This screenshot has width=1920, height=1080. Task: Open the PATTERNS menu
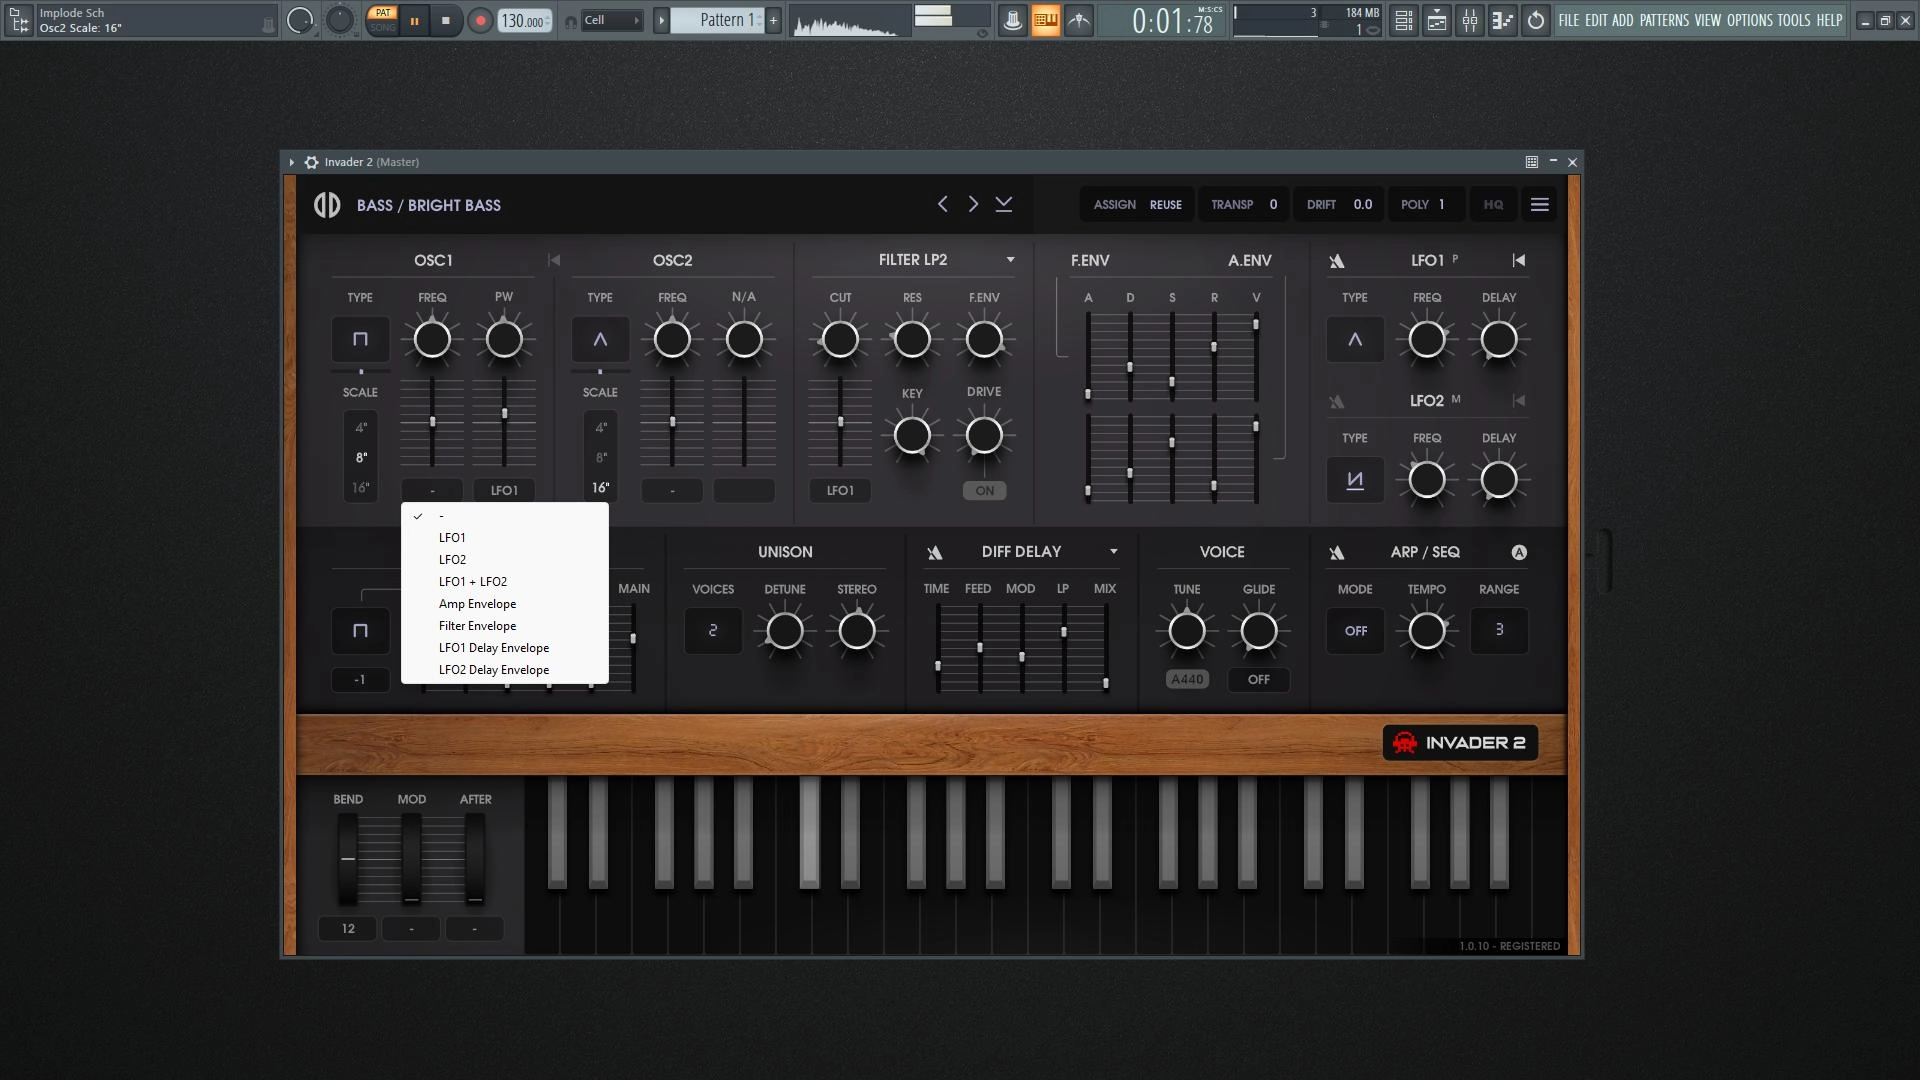click(x=1664, y=20)
